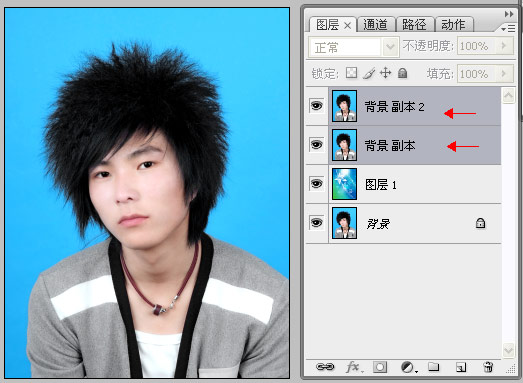Click layers list scroll up arrow
Image resolution: width=523 pixels, height=383 pixels.
508,96
